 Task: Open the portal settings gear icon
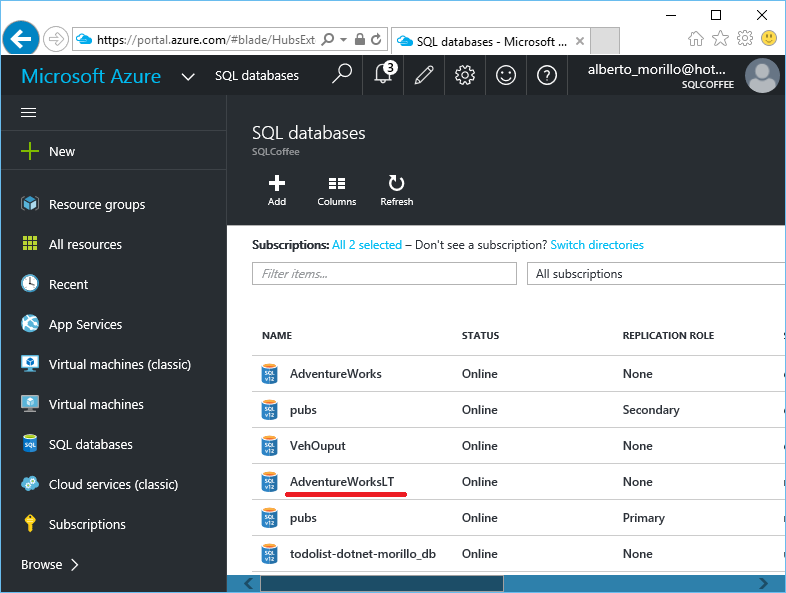click(465, 75)
